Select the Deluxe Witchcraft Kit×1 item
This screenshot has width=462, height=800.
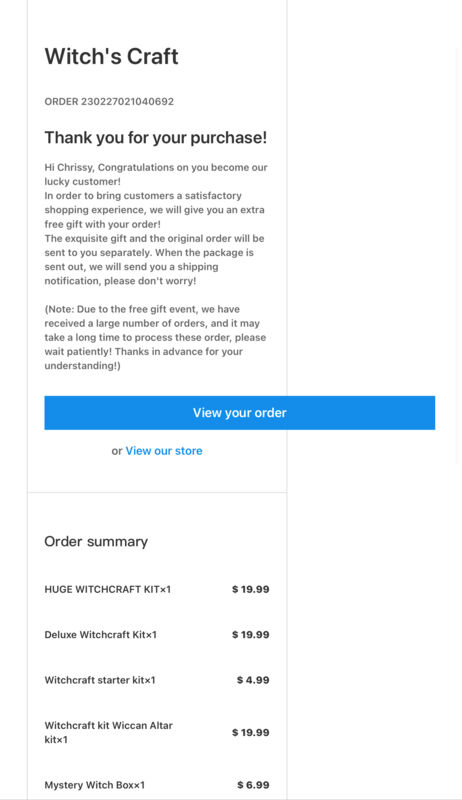pyautogui.click(x=100, y=635)
